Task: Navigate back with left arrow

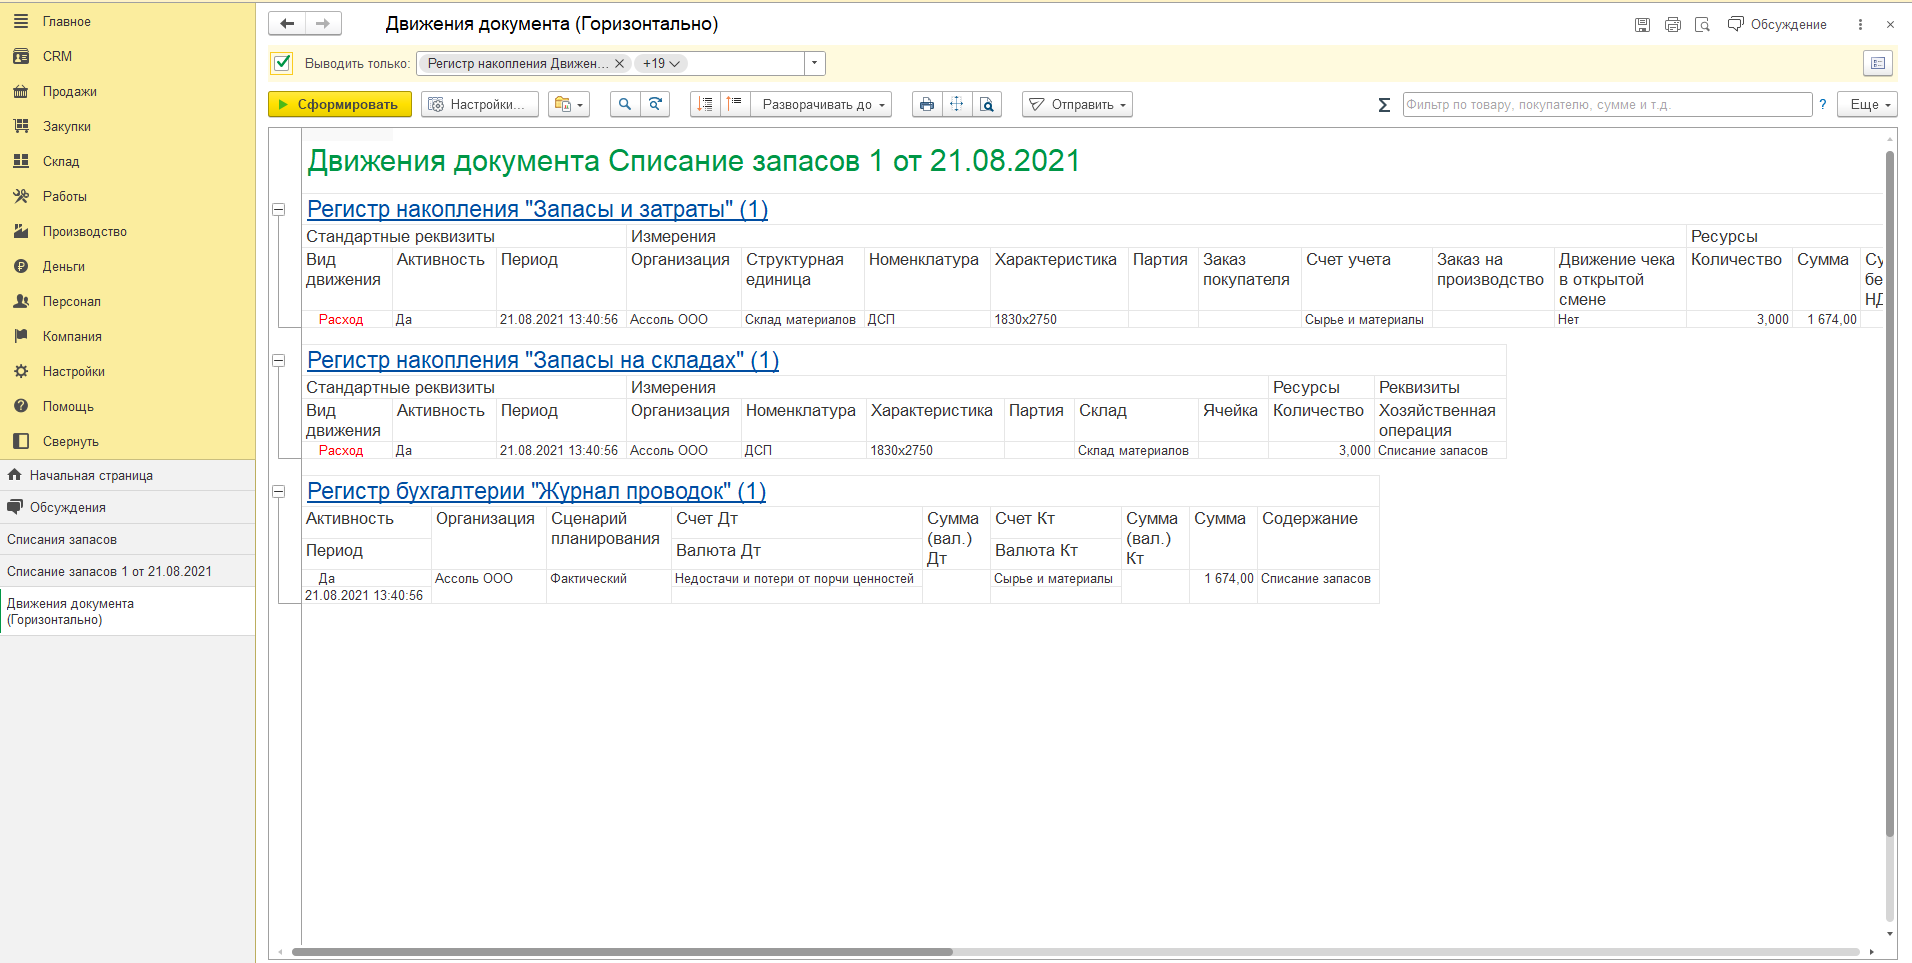Action: (287, 23)
